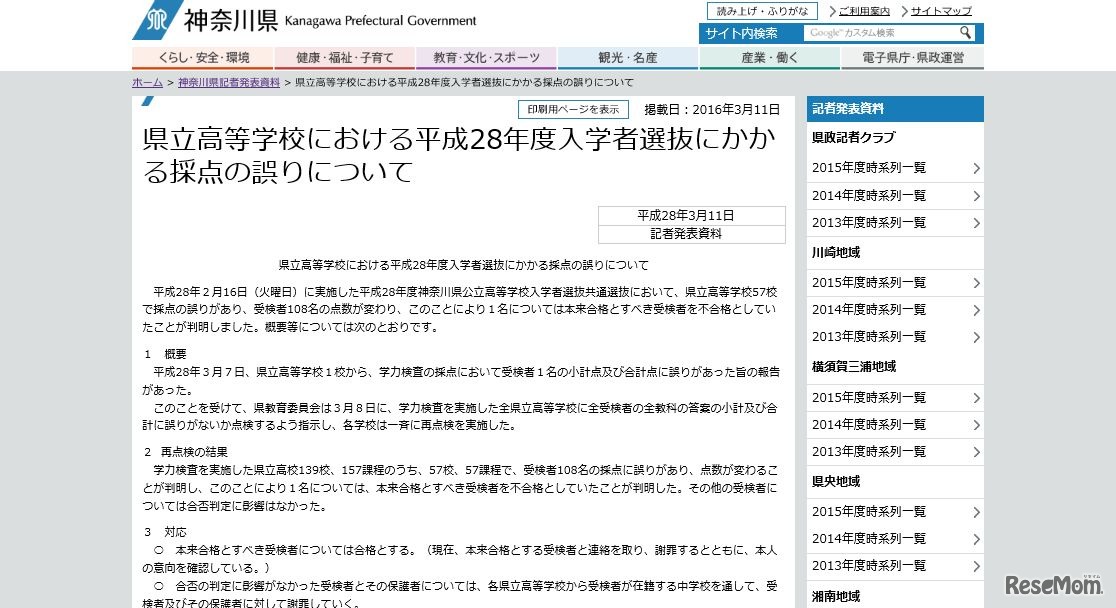
Task: Click the arrow icon on 2015年度時系列一覧 under 県政記者クラブ
Action: pyautogui.click(x=976, y=168)
